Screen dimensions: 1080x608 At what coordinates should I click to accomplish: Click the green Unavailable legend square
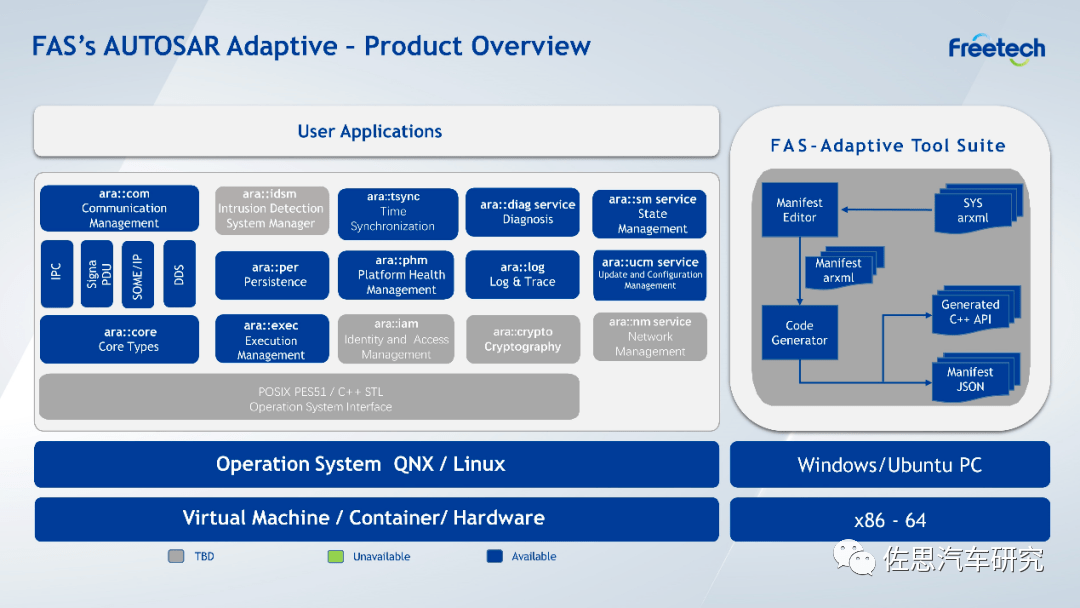[335, 556]
